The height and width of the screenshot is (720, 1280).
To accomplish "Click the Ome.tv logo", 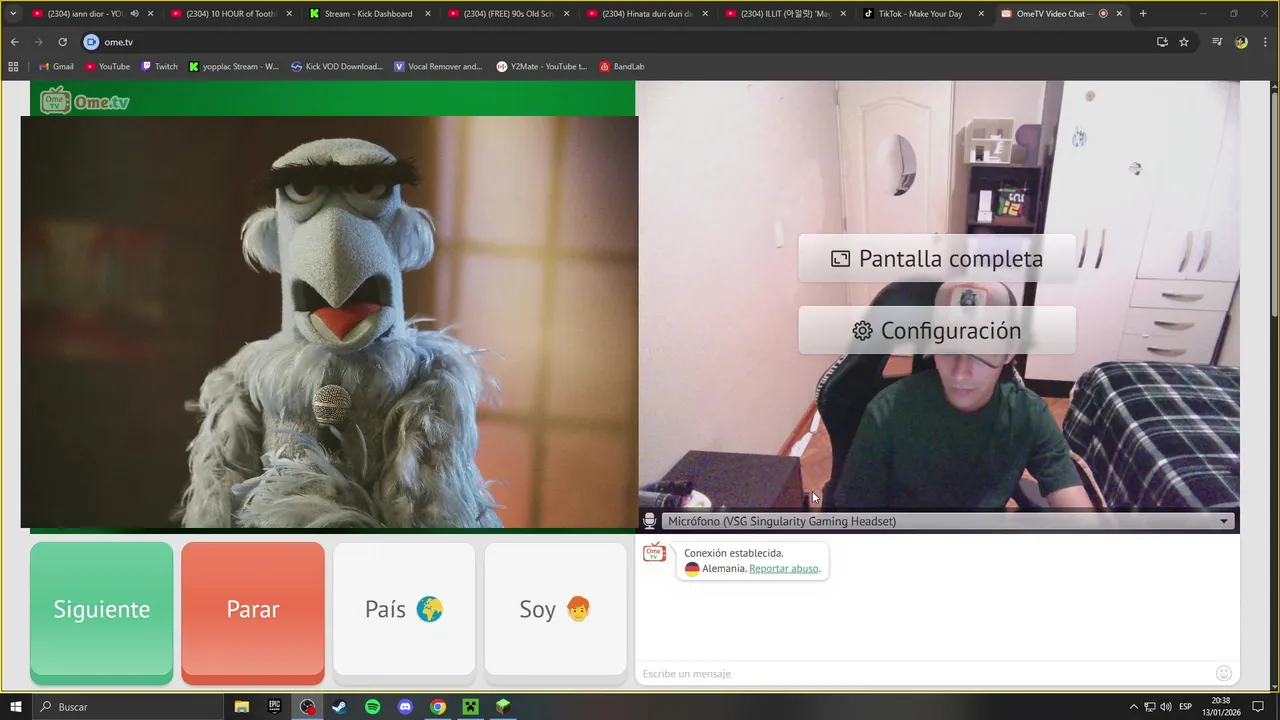I will [x=85, y=100].
